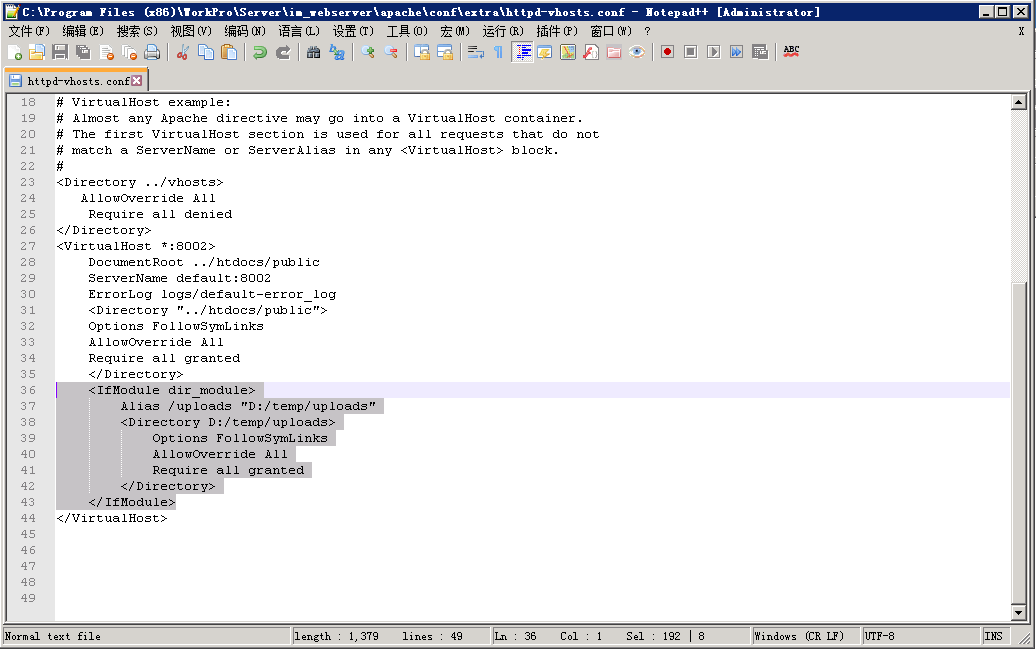The height and width of the screenshot is (649, 1036).
Task: Toggle the monitoring eye icon
Action: (637, 52)
